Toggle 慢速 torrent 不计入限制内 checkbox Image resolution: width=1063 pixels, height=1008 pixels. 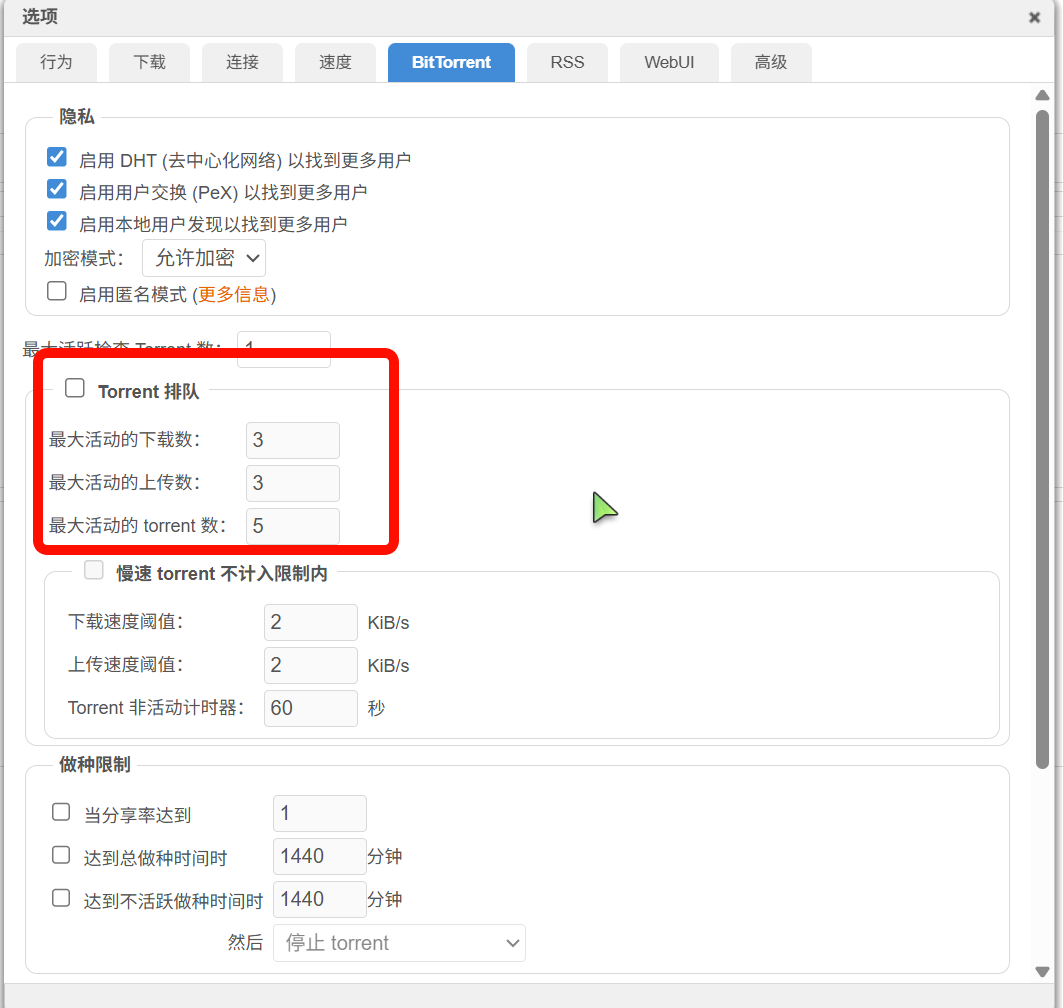click(x=94, y=570)
